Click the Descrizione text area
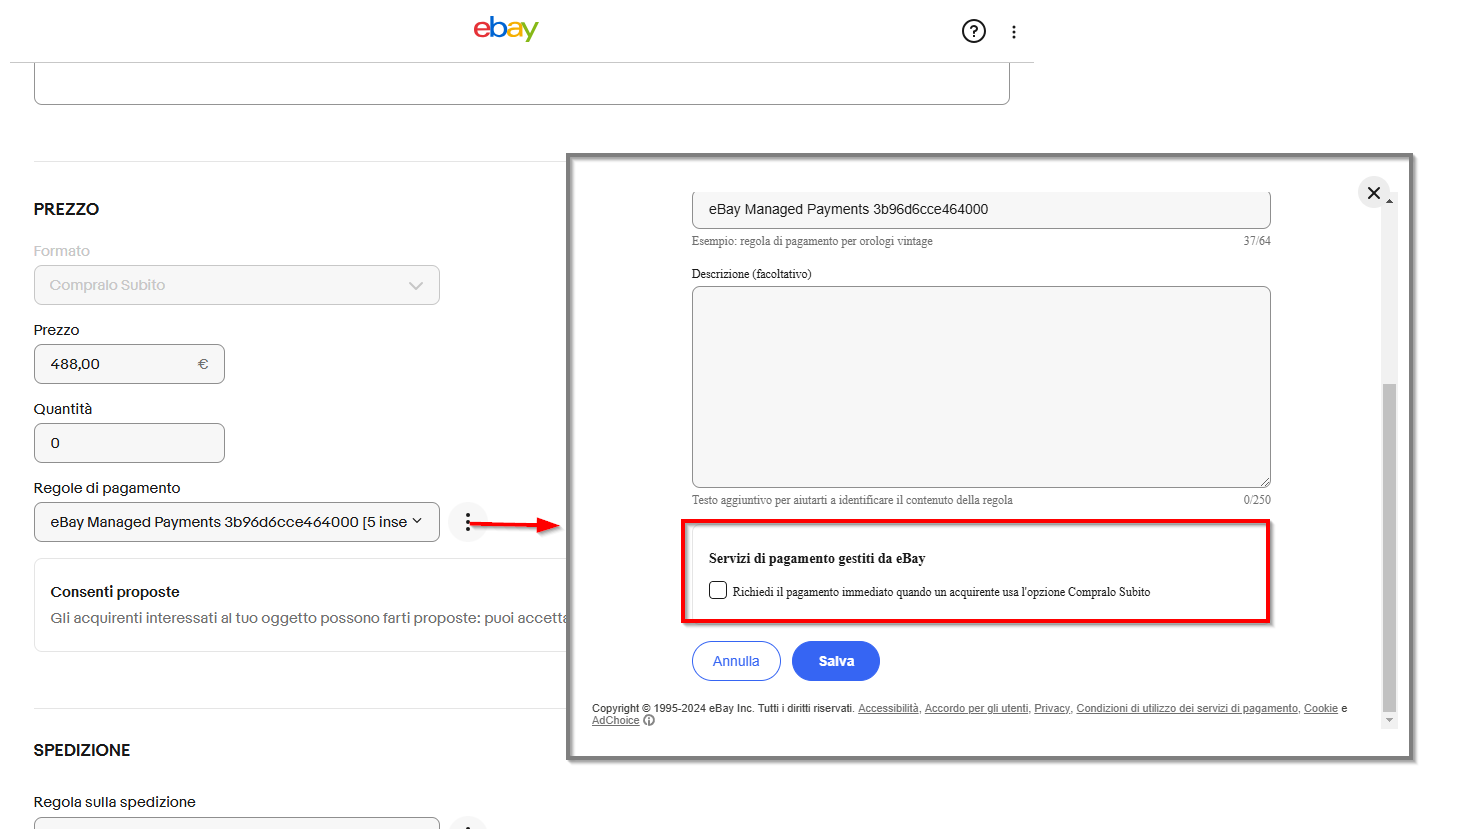Image resolution: width=1466 pixels, height=829 pixels. [x=981, y=387]
